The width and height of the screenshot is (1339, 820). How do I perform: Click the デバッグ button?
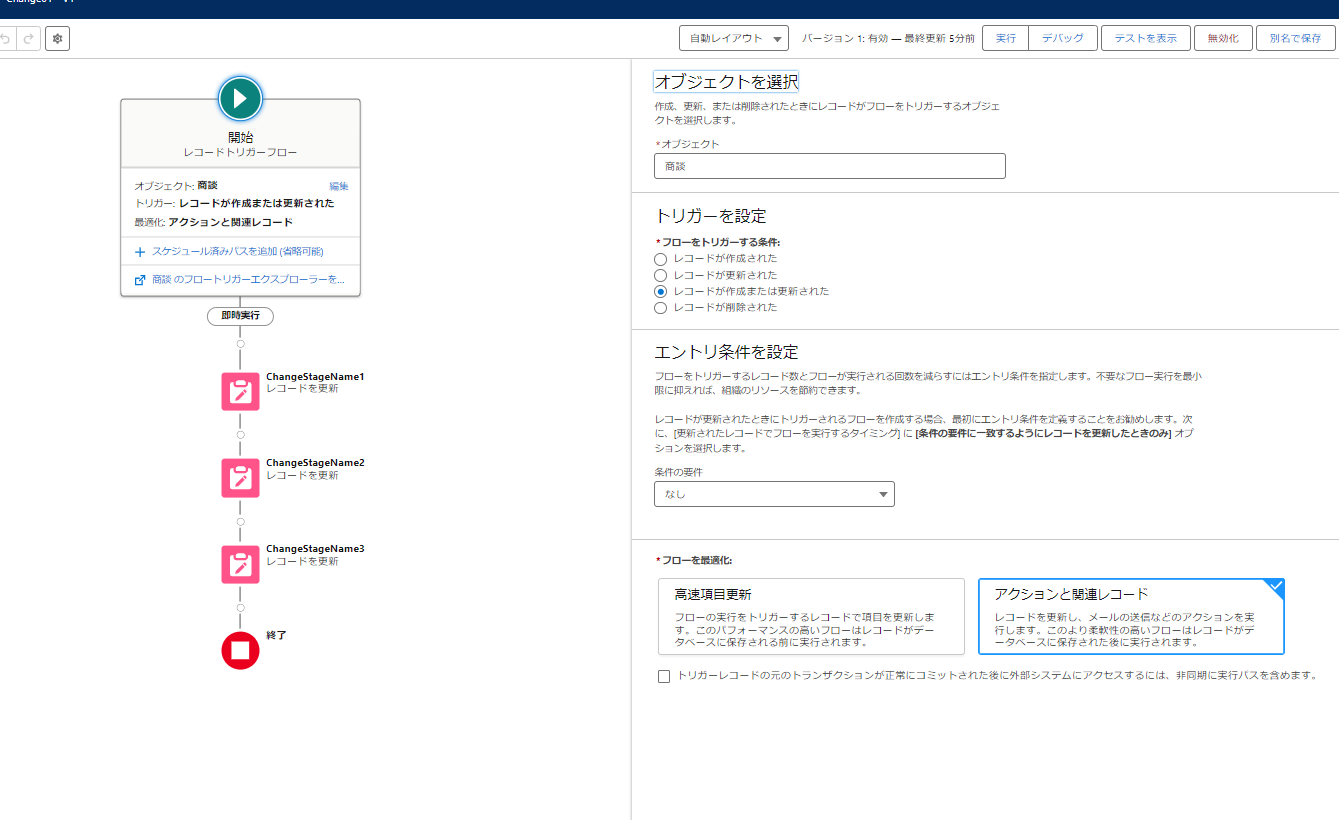[1062, 38]
